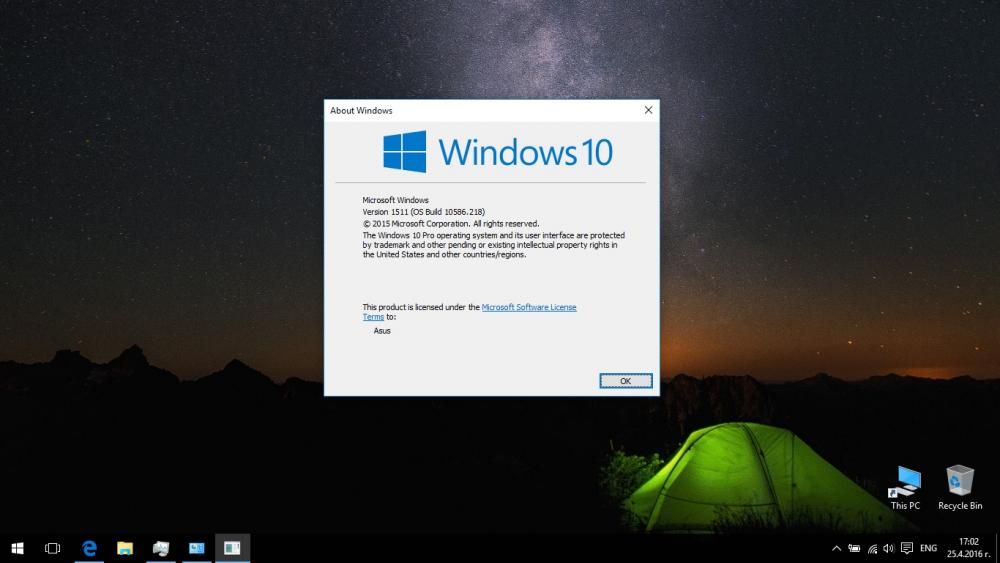1000x563 pixels.
Task: Select the blue window app taskbar icon
Action: (x=196, y=548)
